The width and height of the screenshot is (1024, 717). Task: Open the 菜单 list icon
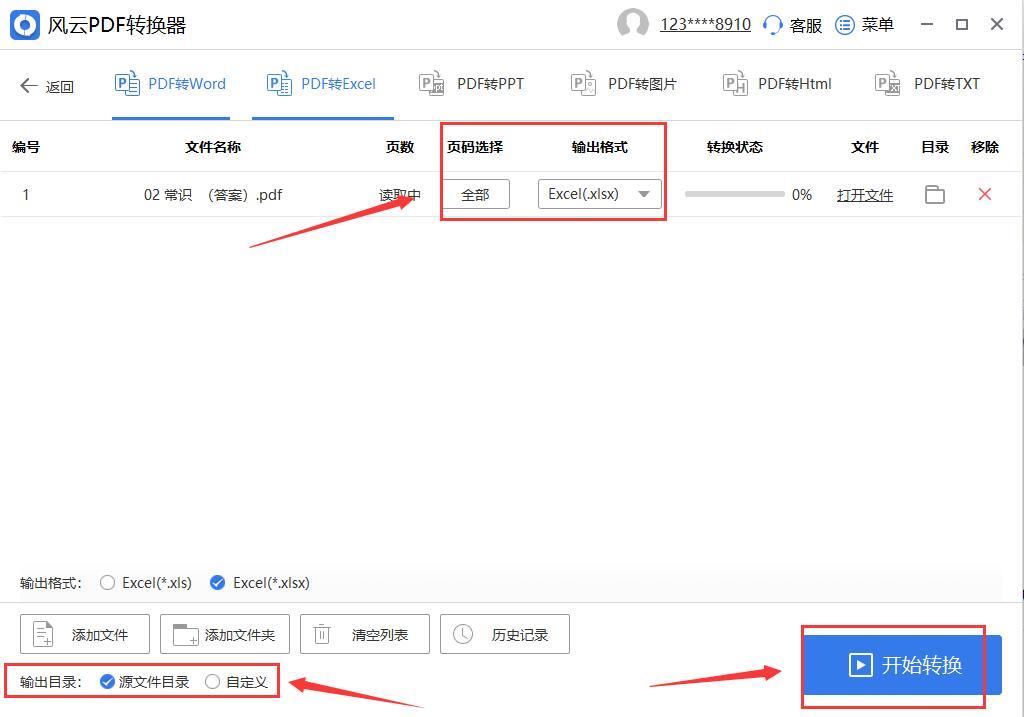click(x=844, y=25)
